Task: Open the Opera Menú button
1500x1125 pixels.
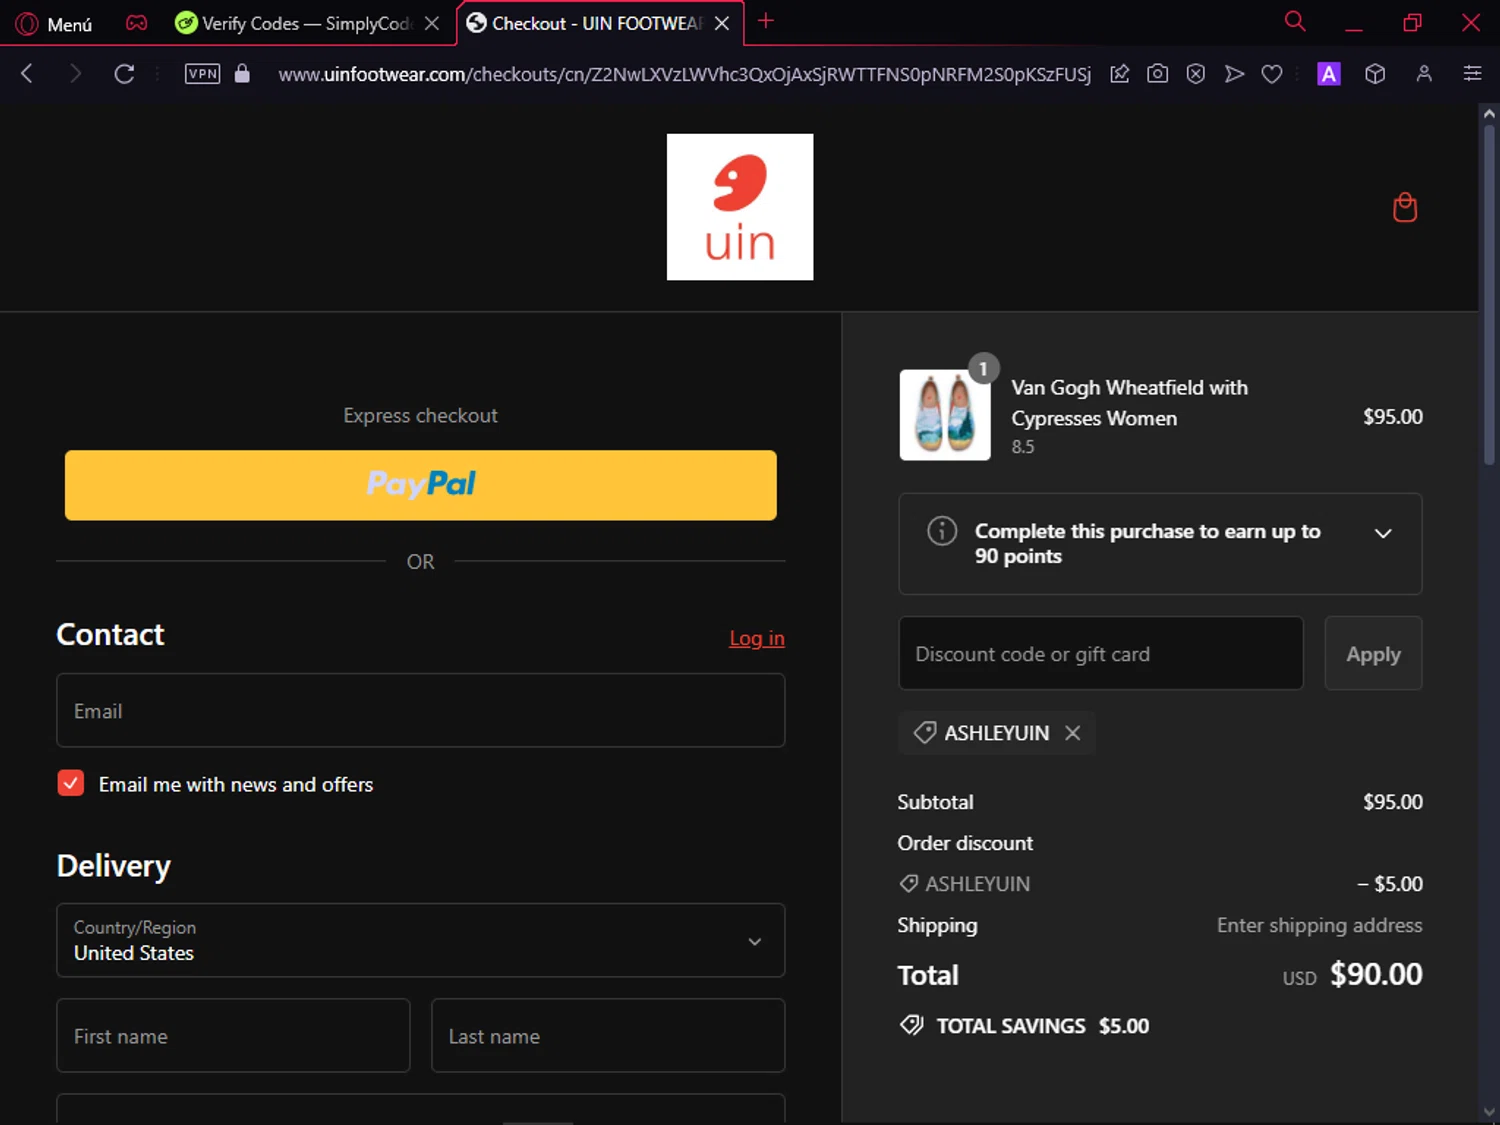Action: [55, 23]
